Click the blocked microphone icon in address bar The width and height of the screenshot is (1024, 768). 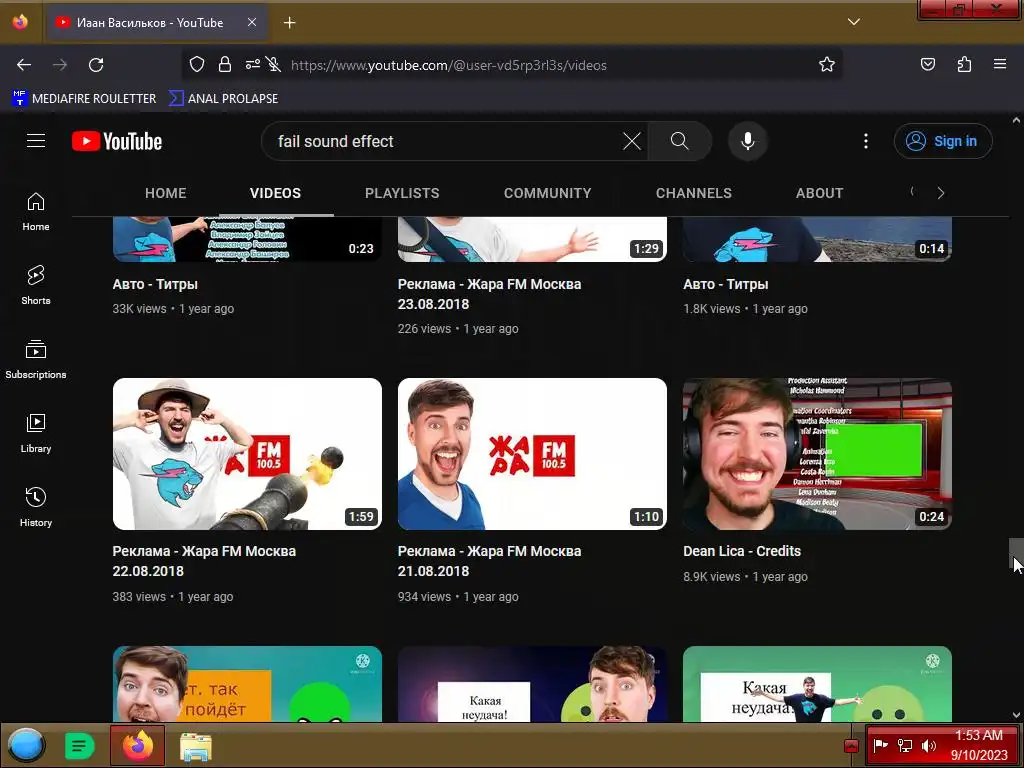click(x=273, y=64)
